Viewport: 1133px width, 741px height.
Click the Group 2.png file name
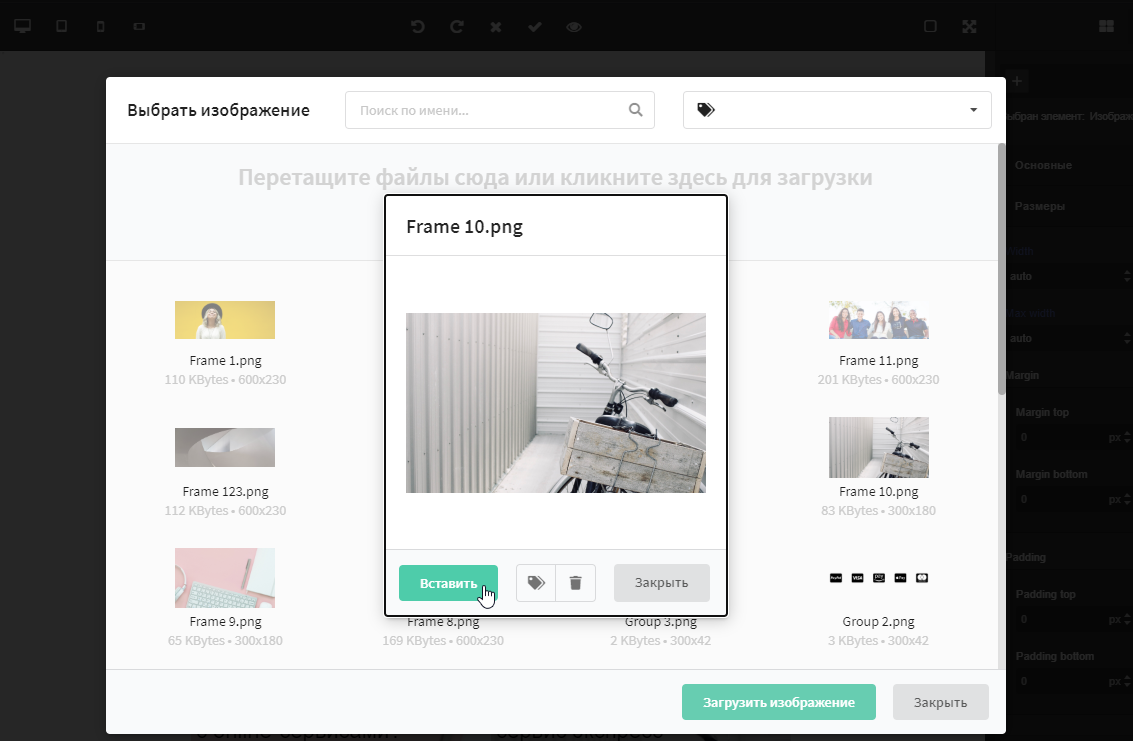[879, 622]
